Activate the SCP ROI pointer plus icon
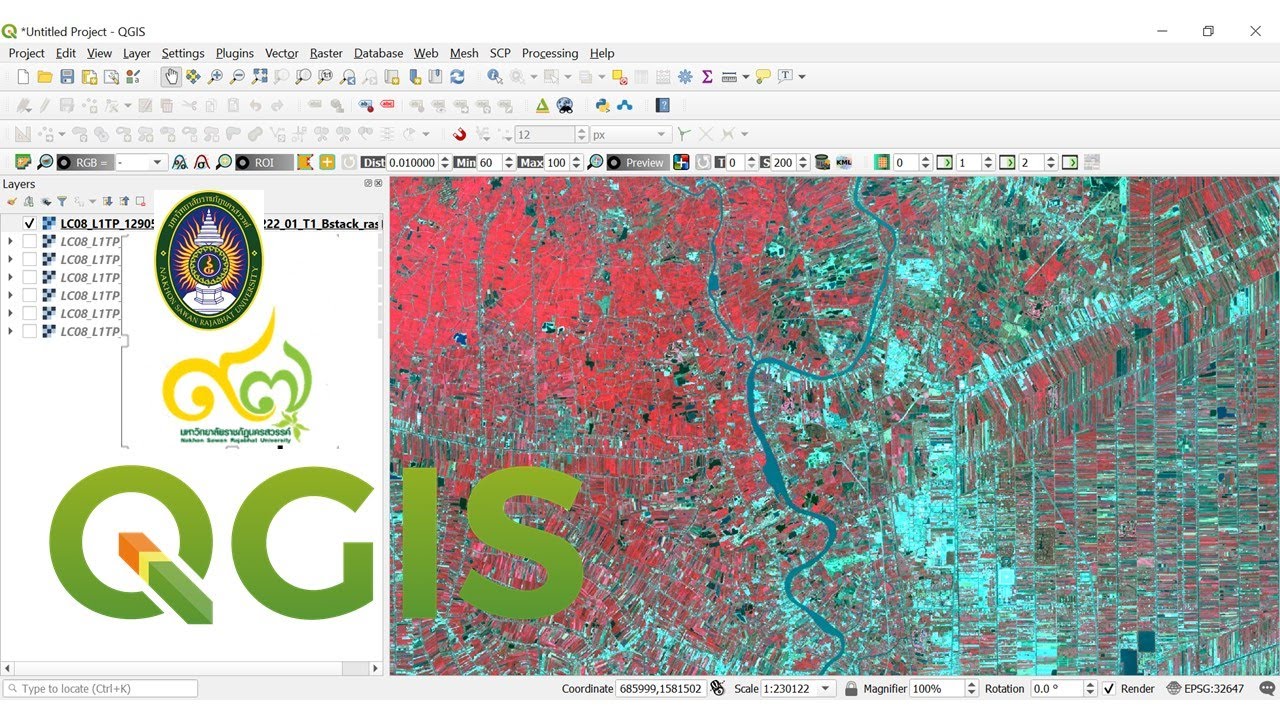The height and width of the screenshot is (720, 1280). [x=327, y=162]
